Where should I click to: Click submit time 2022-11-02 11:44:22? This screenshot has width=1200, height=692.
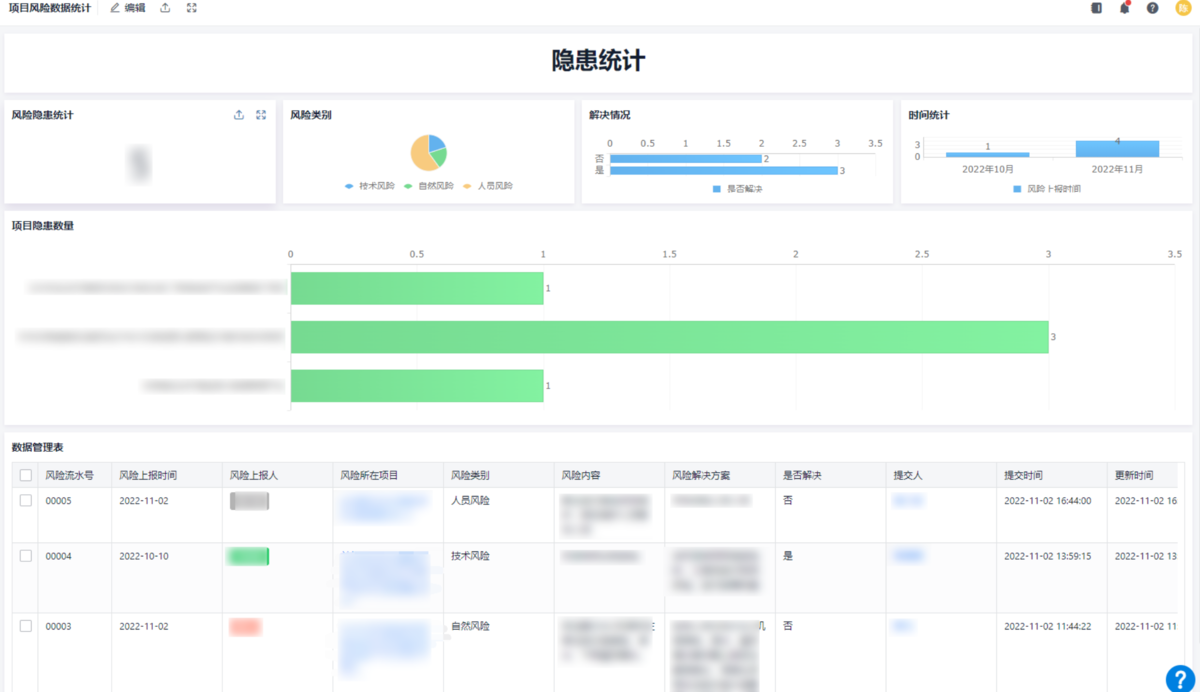(x=1048, y=626)
